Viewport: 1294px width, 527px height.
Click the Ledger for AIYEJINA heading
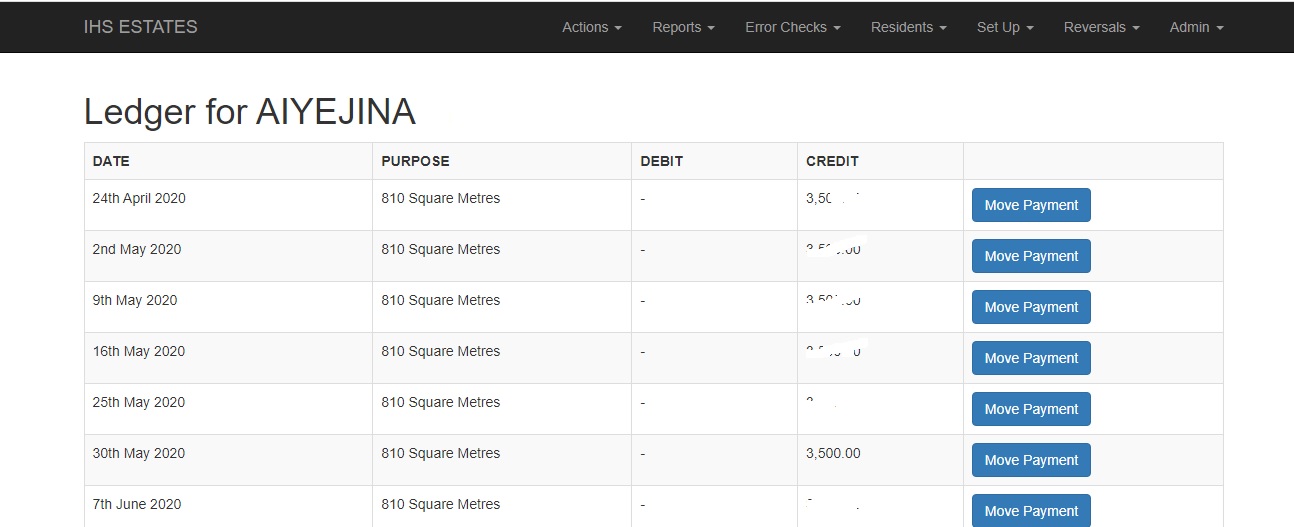(x=249, y=112)
